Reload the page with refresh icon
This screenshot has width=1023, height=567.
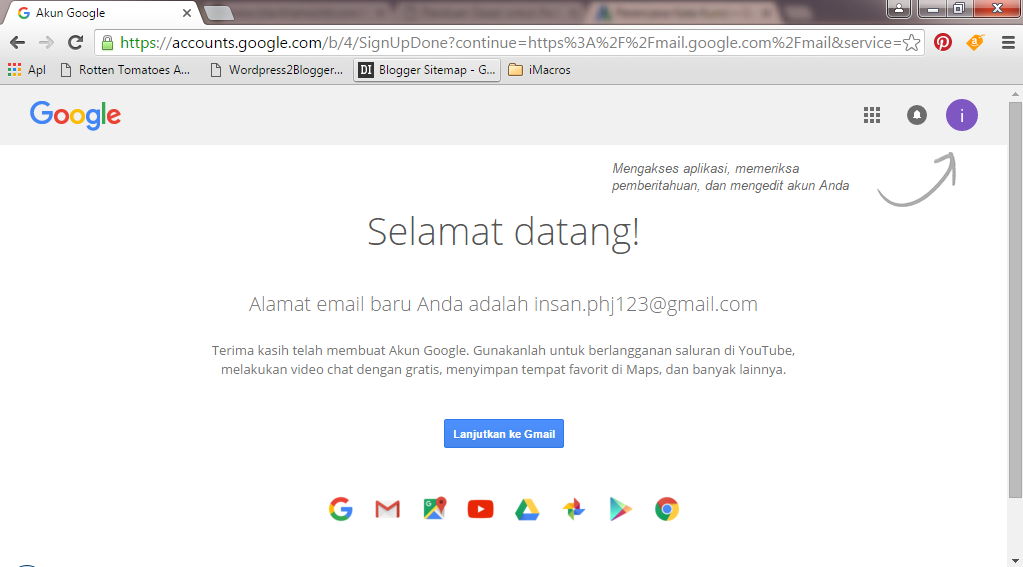click(76, 42)
